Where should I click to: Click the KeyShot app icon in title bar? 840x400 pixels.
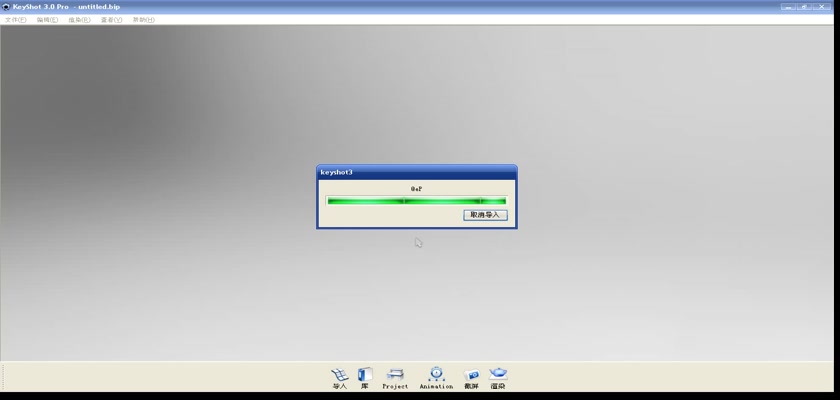tap(6, 7)
